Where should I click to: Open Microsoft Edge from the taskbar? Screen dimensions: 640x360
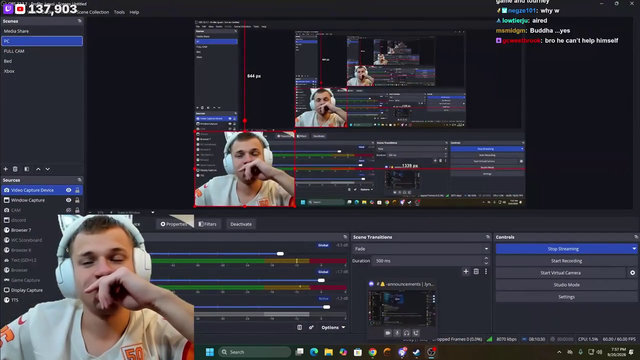coord(314,352)
